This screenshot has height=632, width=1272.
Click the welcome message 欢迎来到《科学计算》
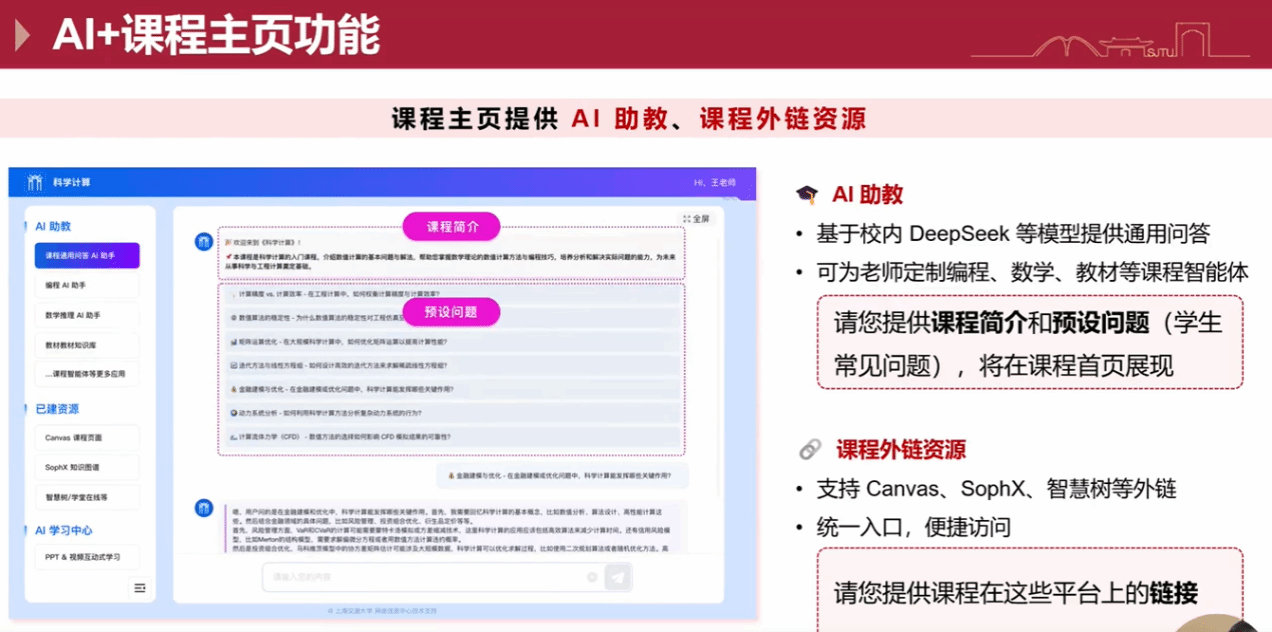(262, 242)
